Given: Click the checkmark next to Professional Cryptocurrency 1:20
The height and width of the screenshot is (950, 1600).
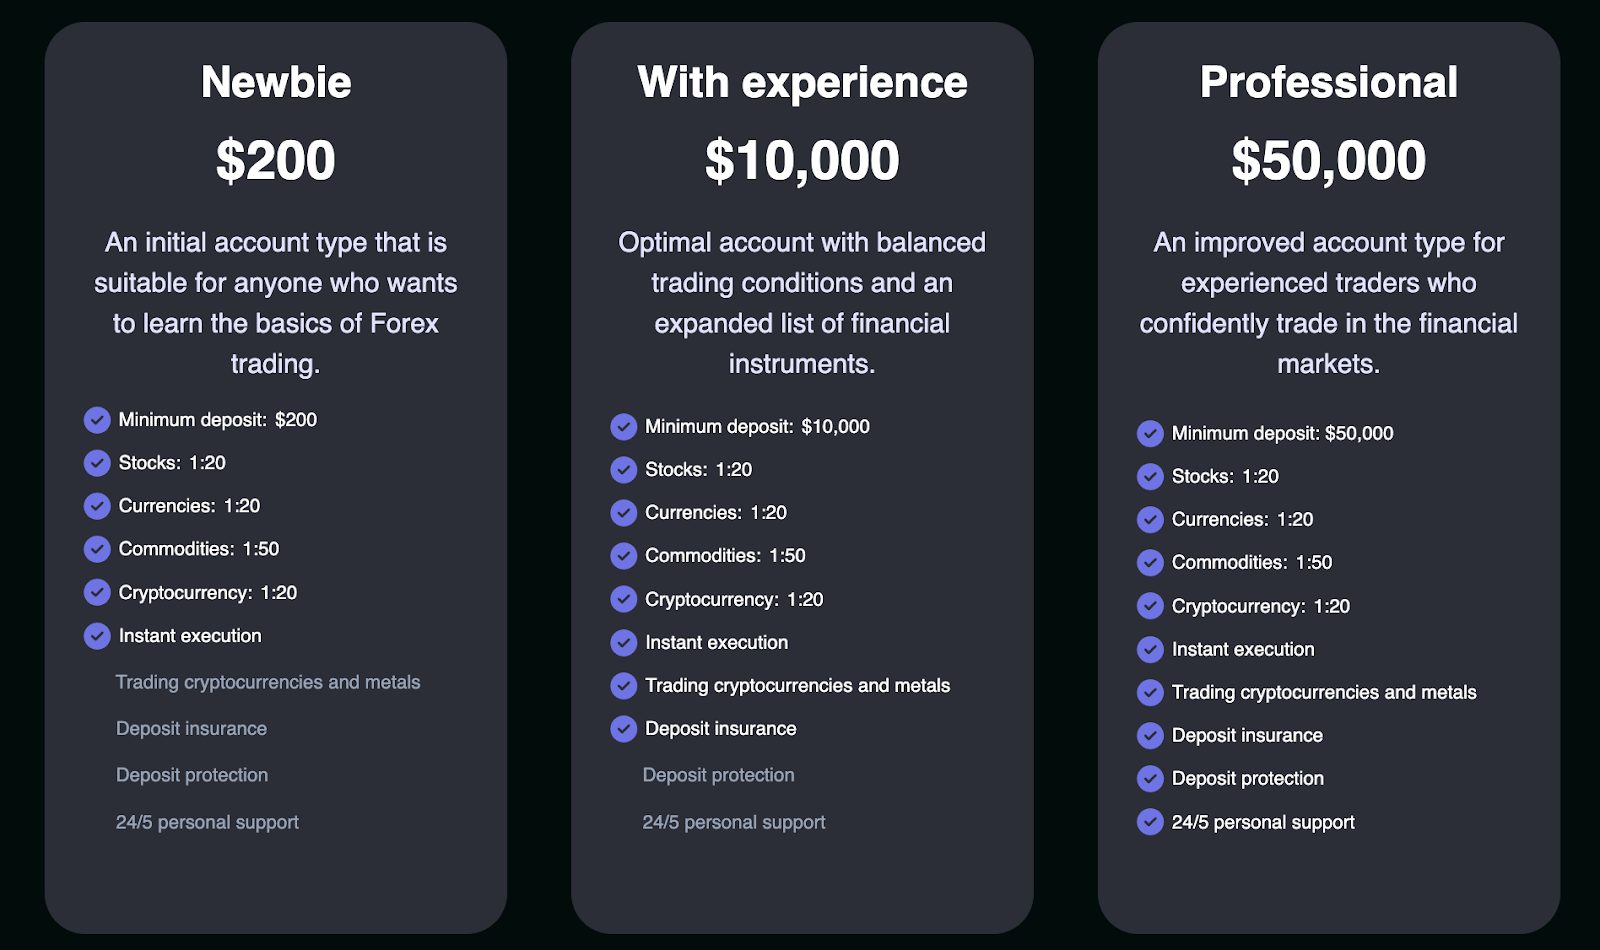Looking at the screenshot, I should point(1150,606).
